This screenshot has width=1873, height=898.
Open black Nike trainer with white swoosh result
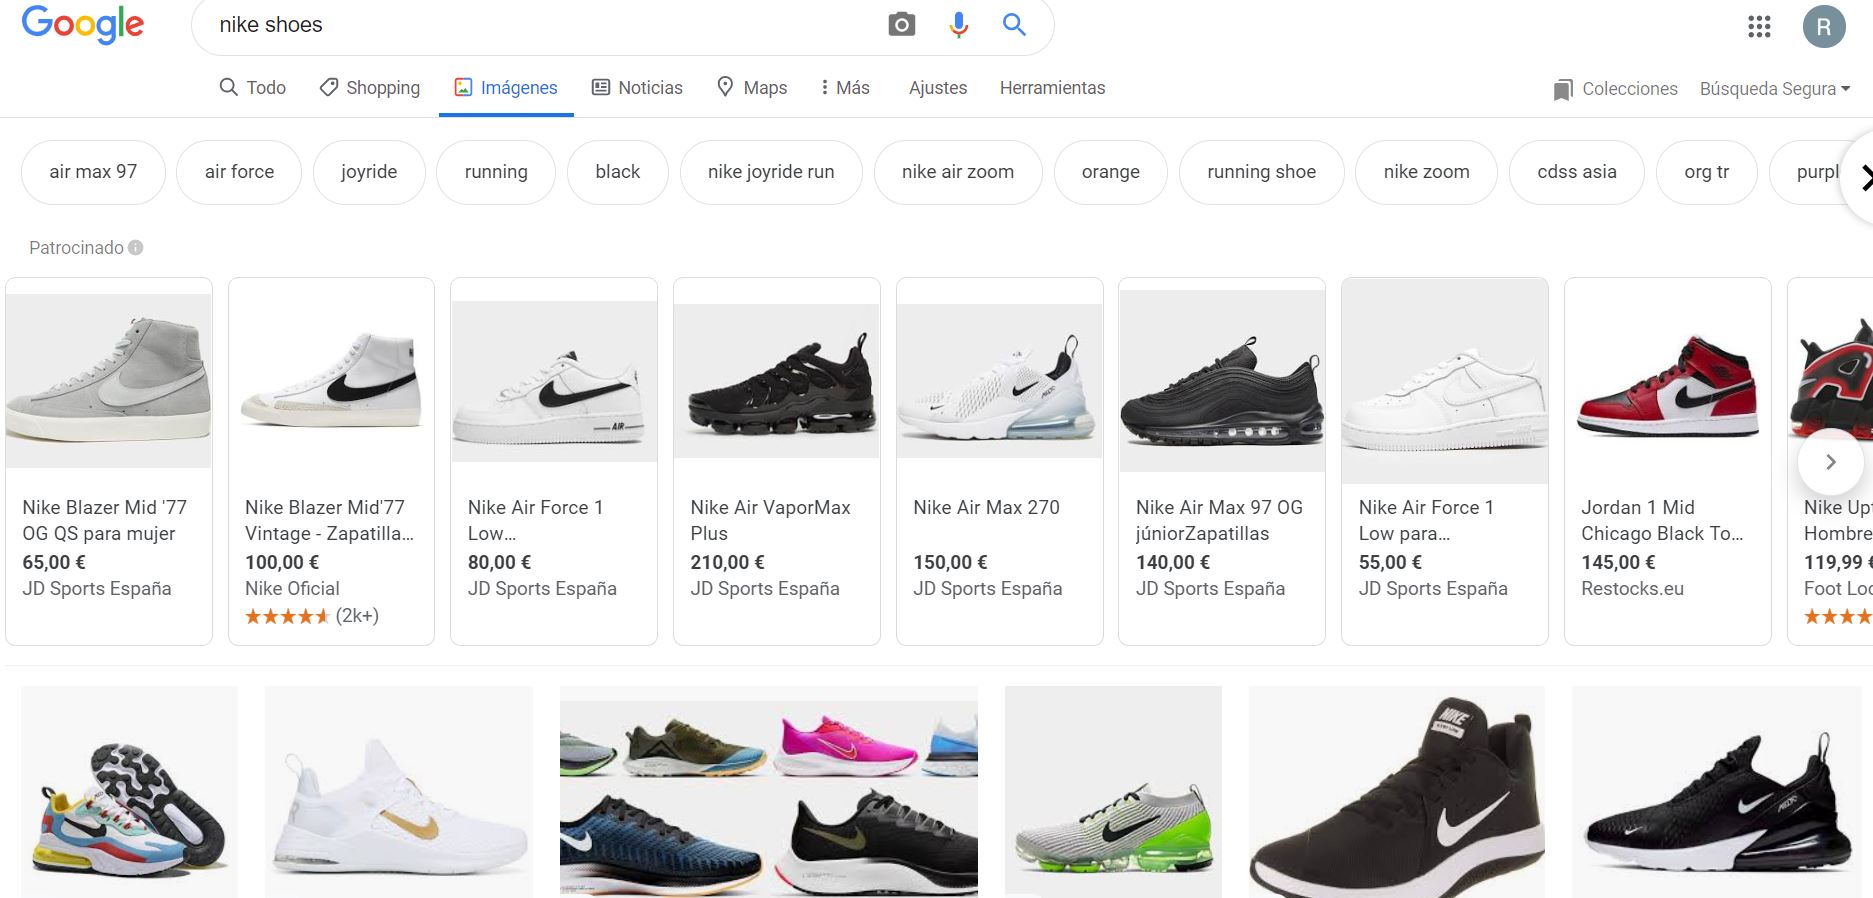click(1397, 792)
